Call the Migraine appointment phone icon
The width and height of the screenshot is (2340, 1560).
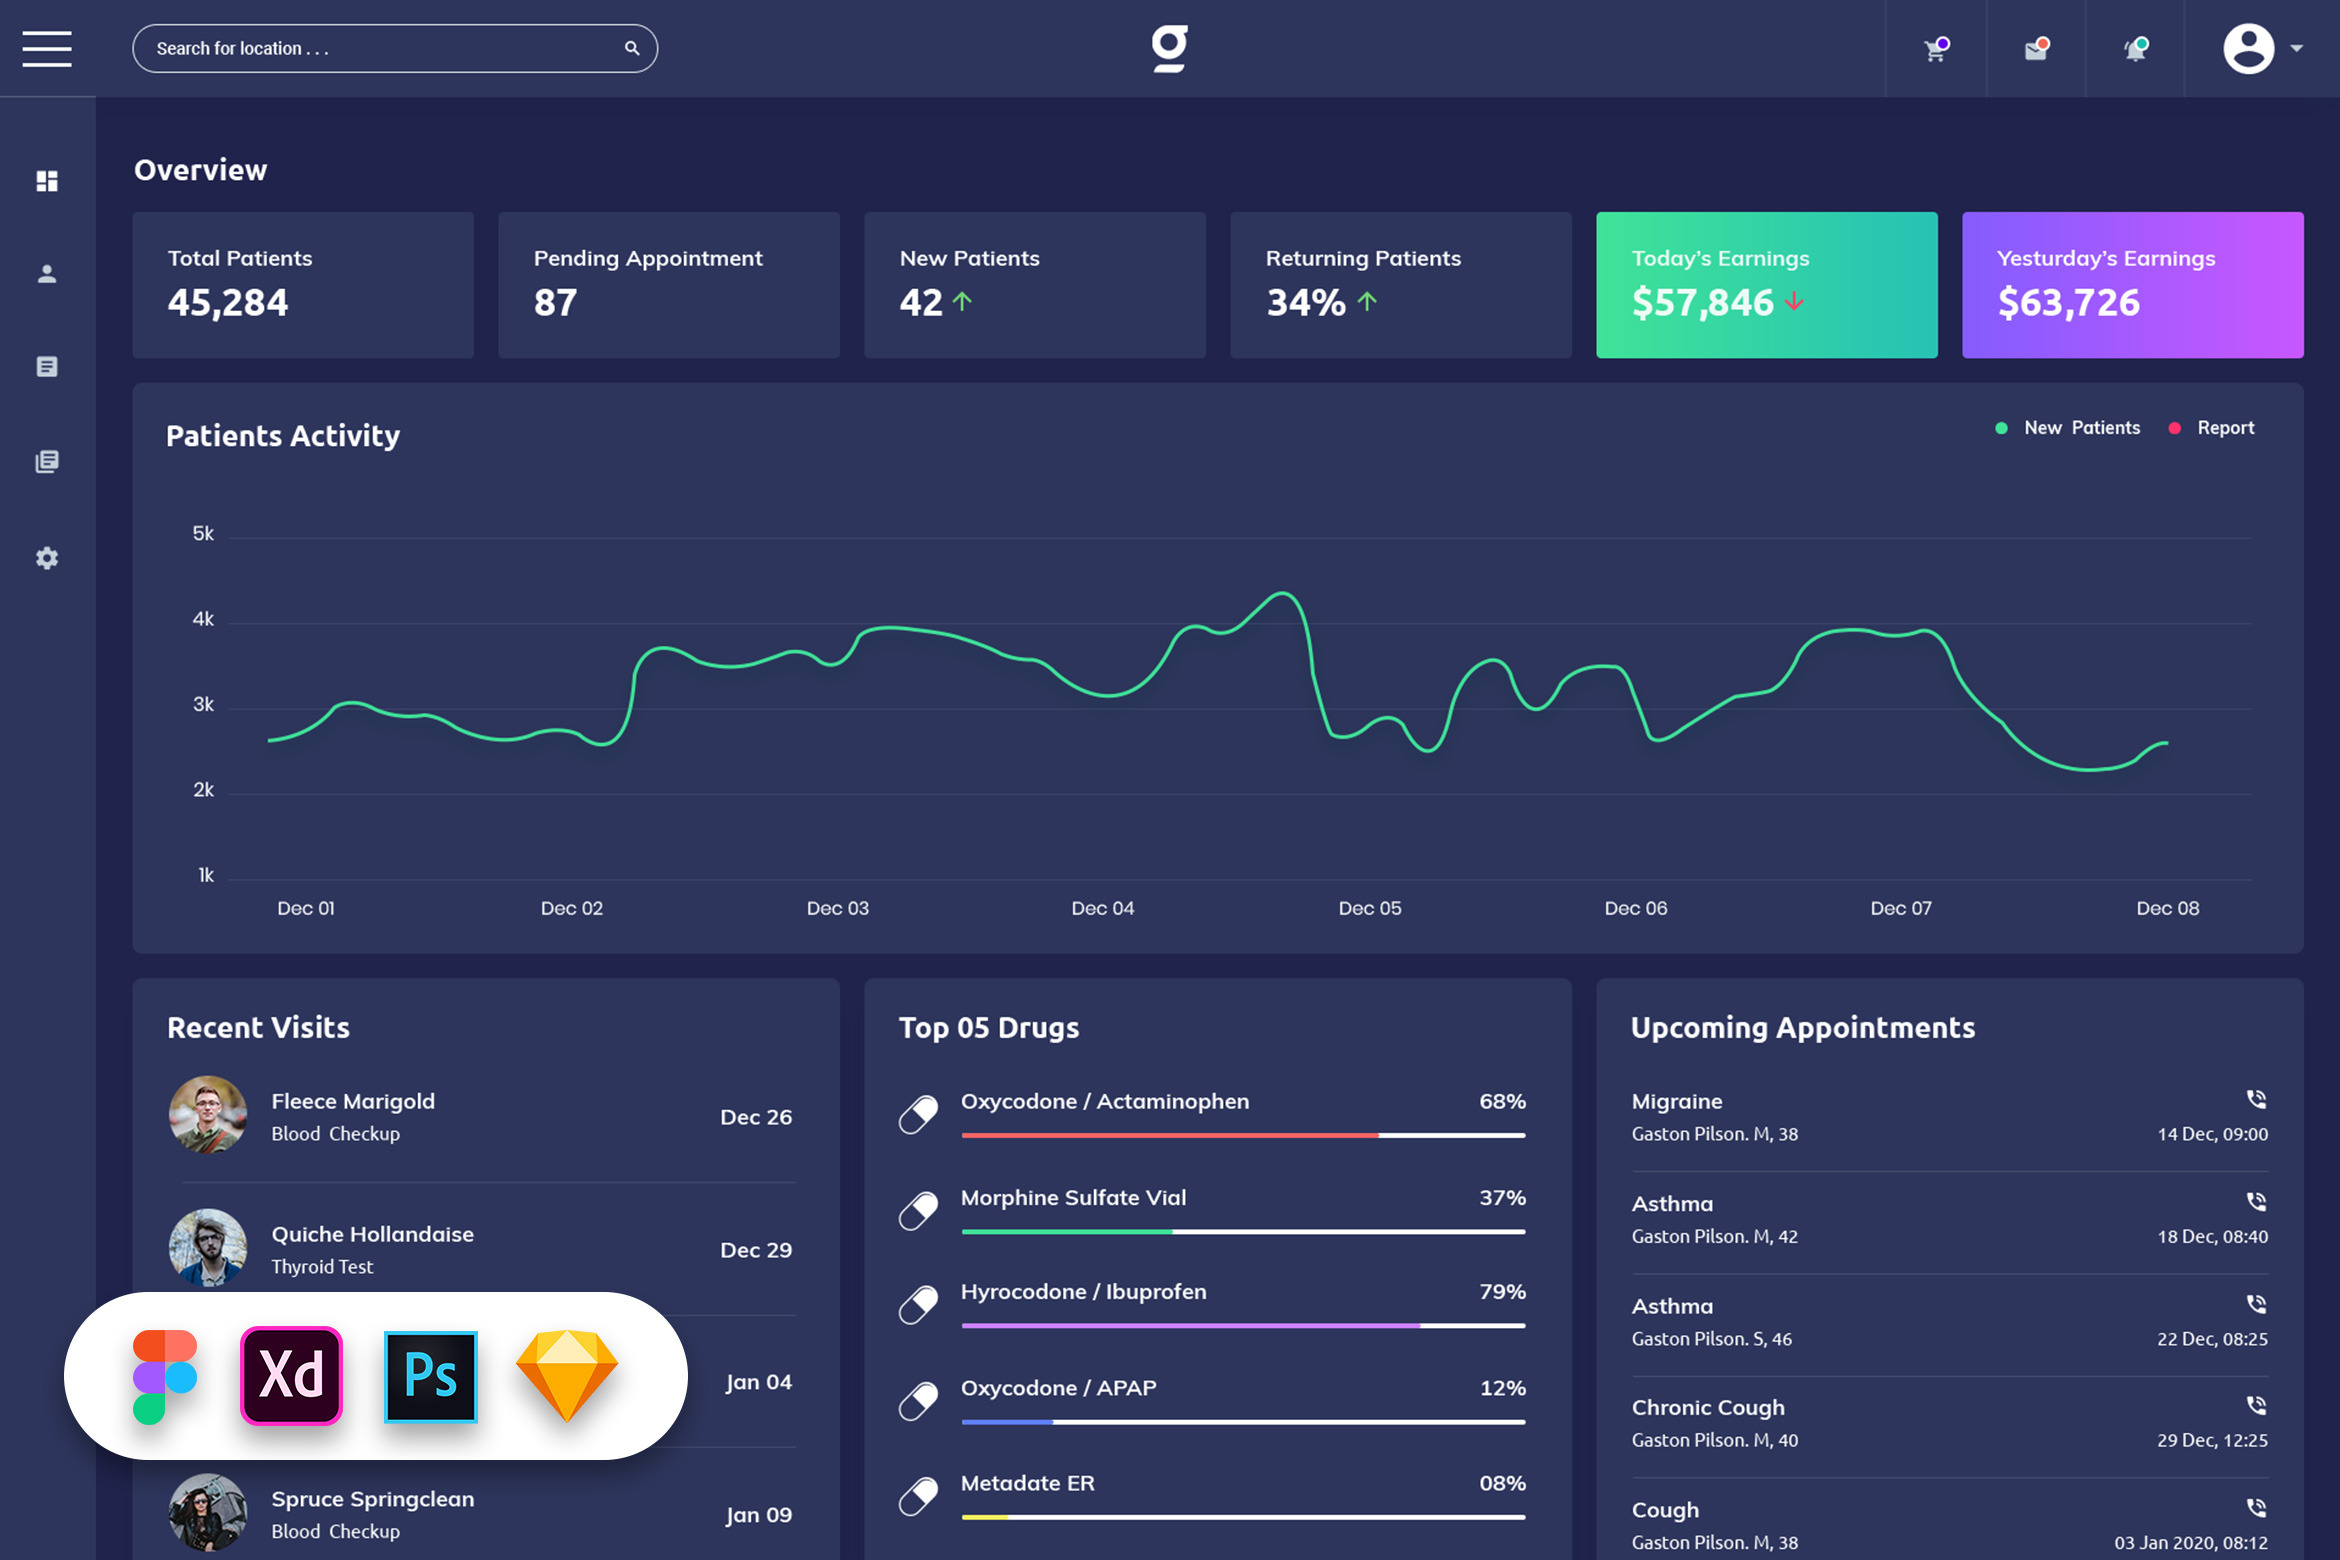2256,1099
